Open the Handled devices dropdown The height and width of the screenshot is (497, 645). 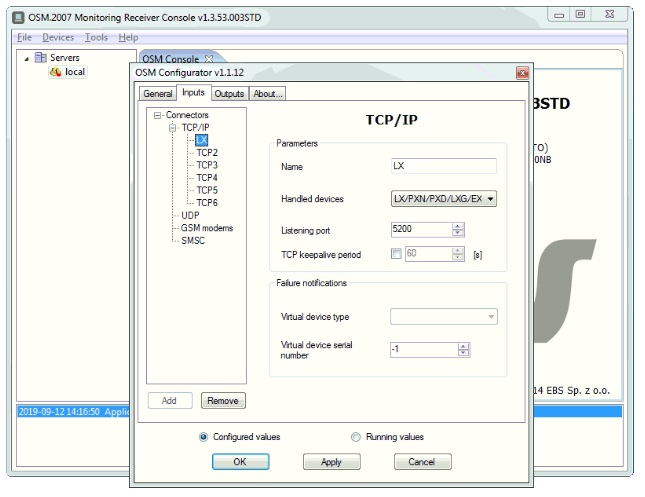[490, 199]
